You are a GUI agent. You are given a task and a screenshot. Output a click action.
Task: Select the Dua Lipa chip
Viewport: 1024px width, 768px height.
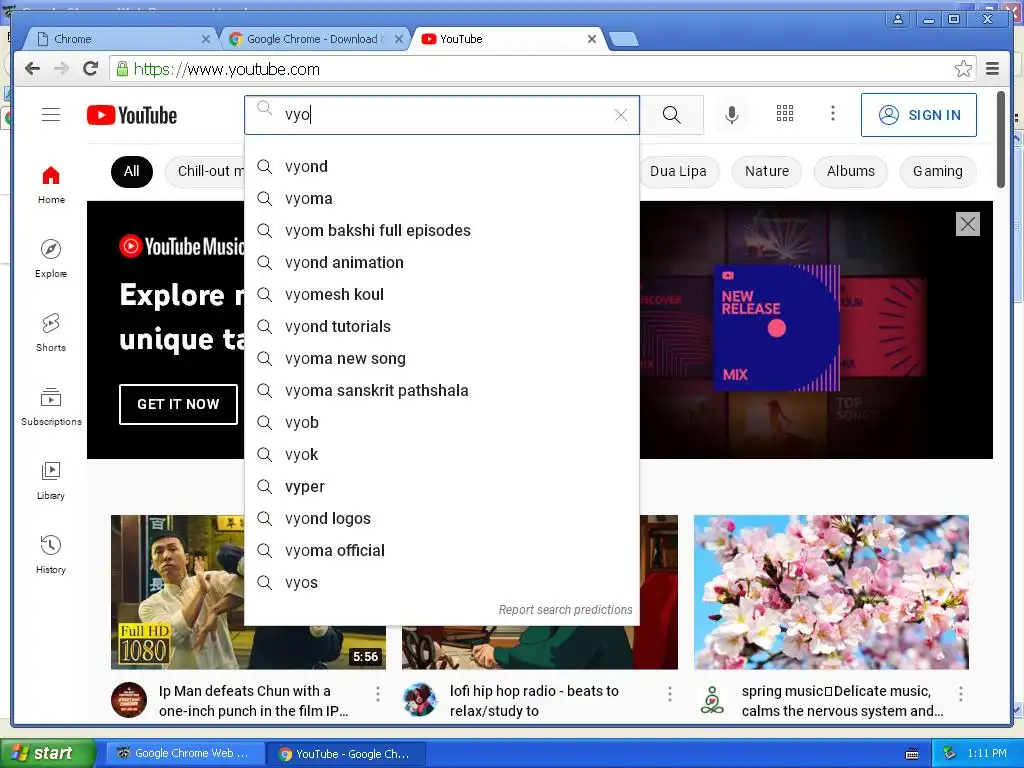tap(679, 171)
